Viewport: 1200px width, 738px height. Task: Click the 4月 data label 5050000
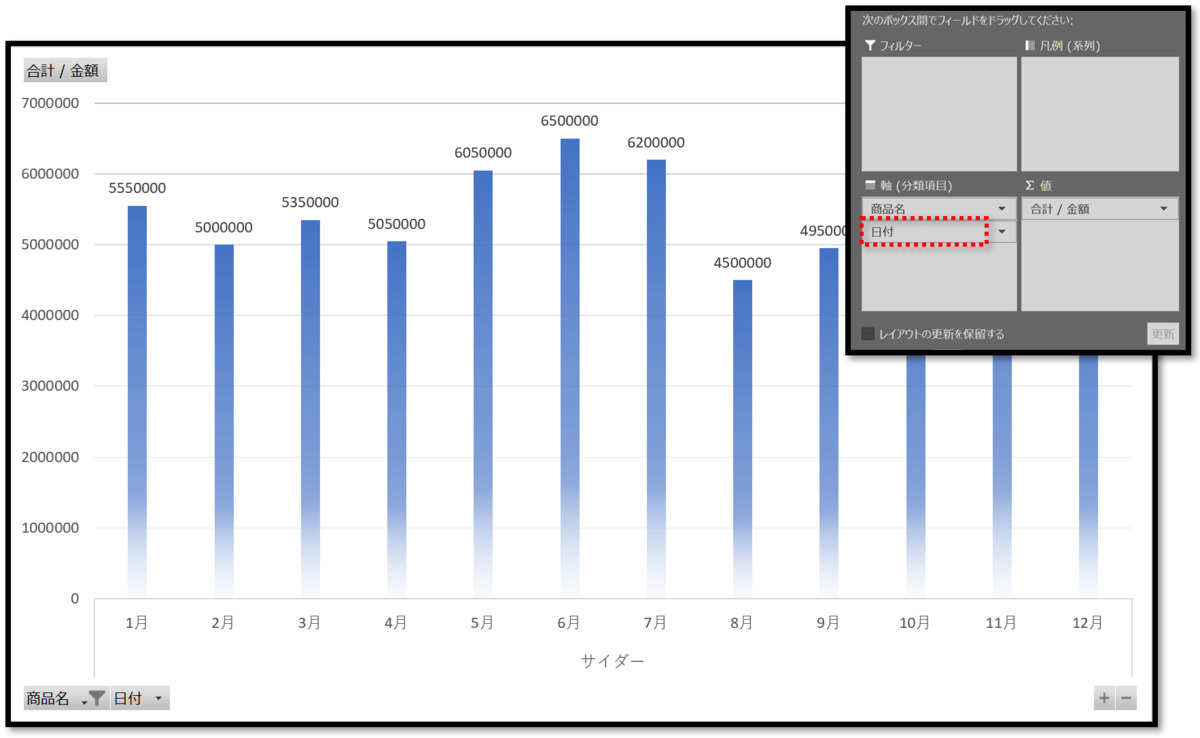pos(396,224)
